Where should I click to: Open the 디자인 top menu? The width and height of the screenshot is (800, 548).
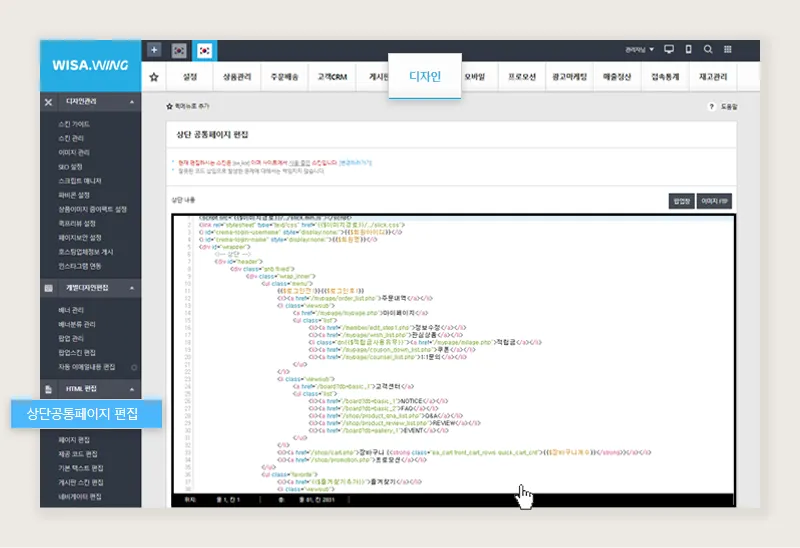(424, 76)
